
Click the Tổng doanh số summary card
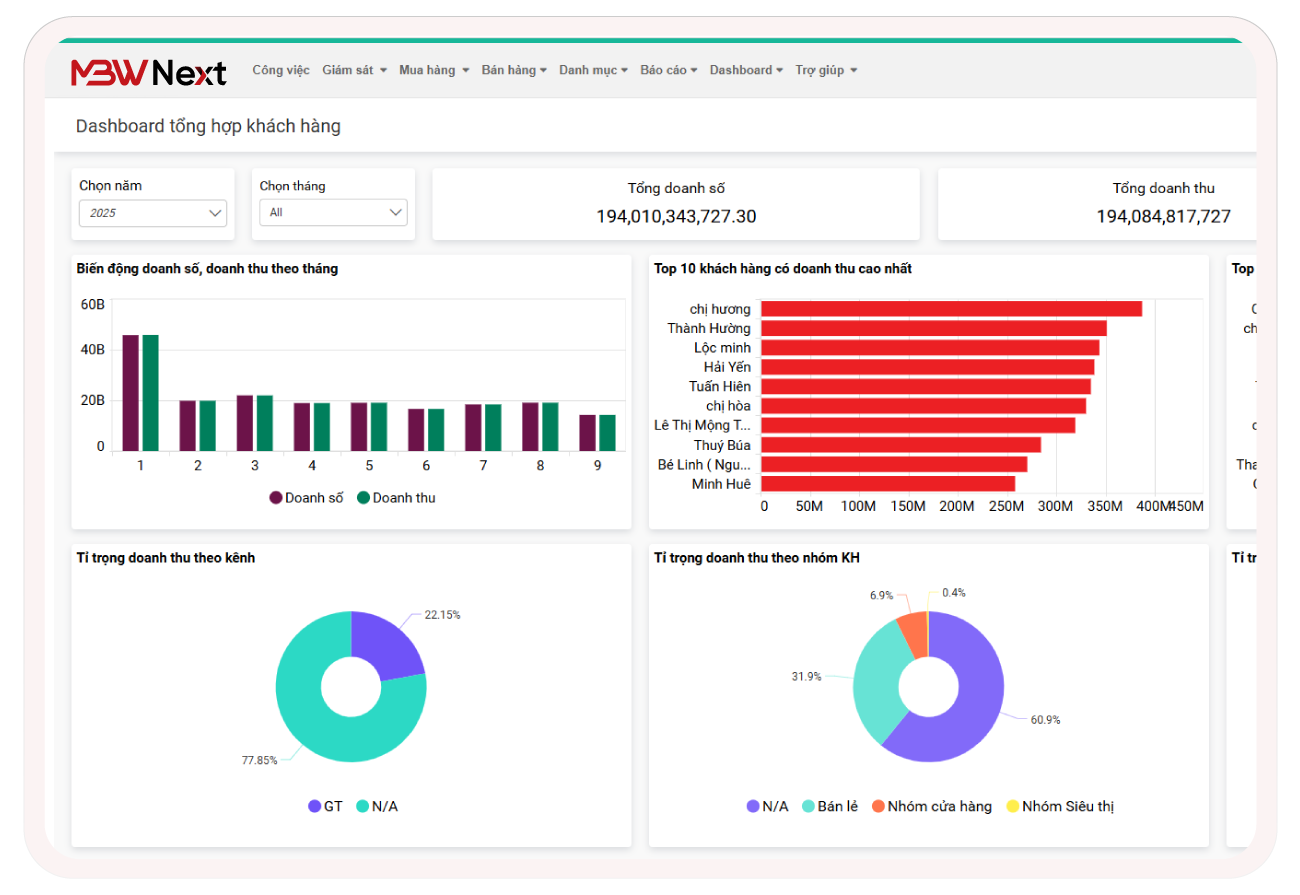click(x=676, y=204)
